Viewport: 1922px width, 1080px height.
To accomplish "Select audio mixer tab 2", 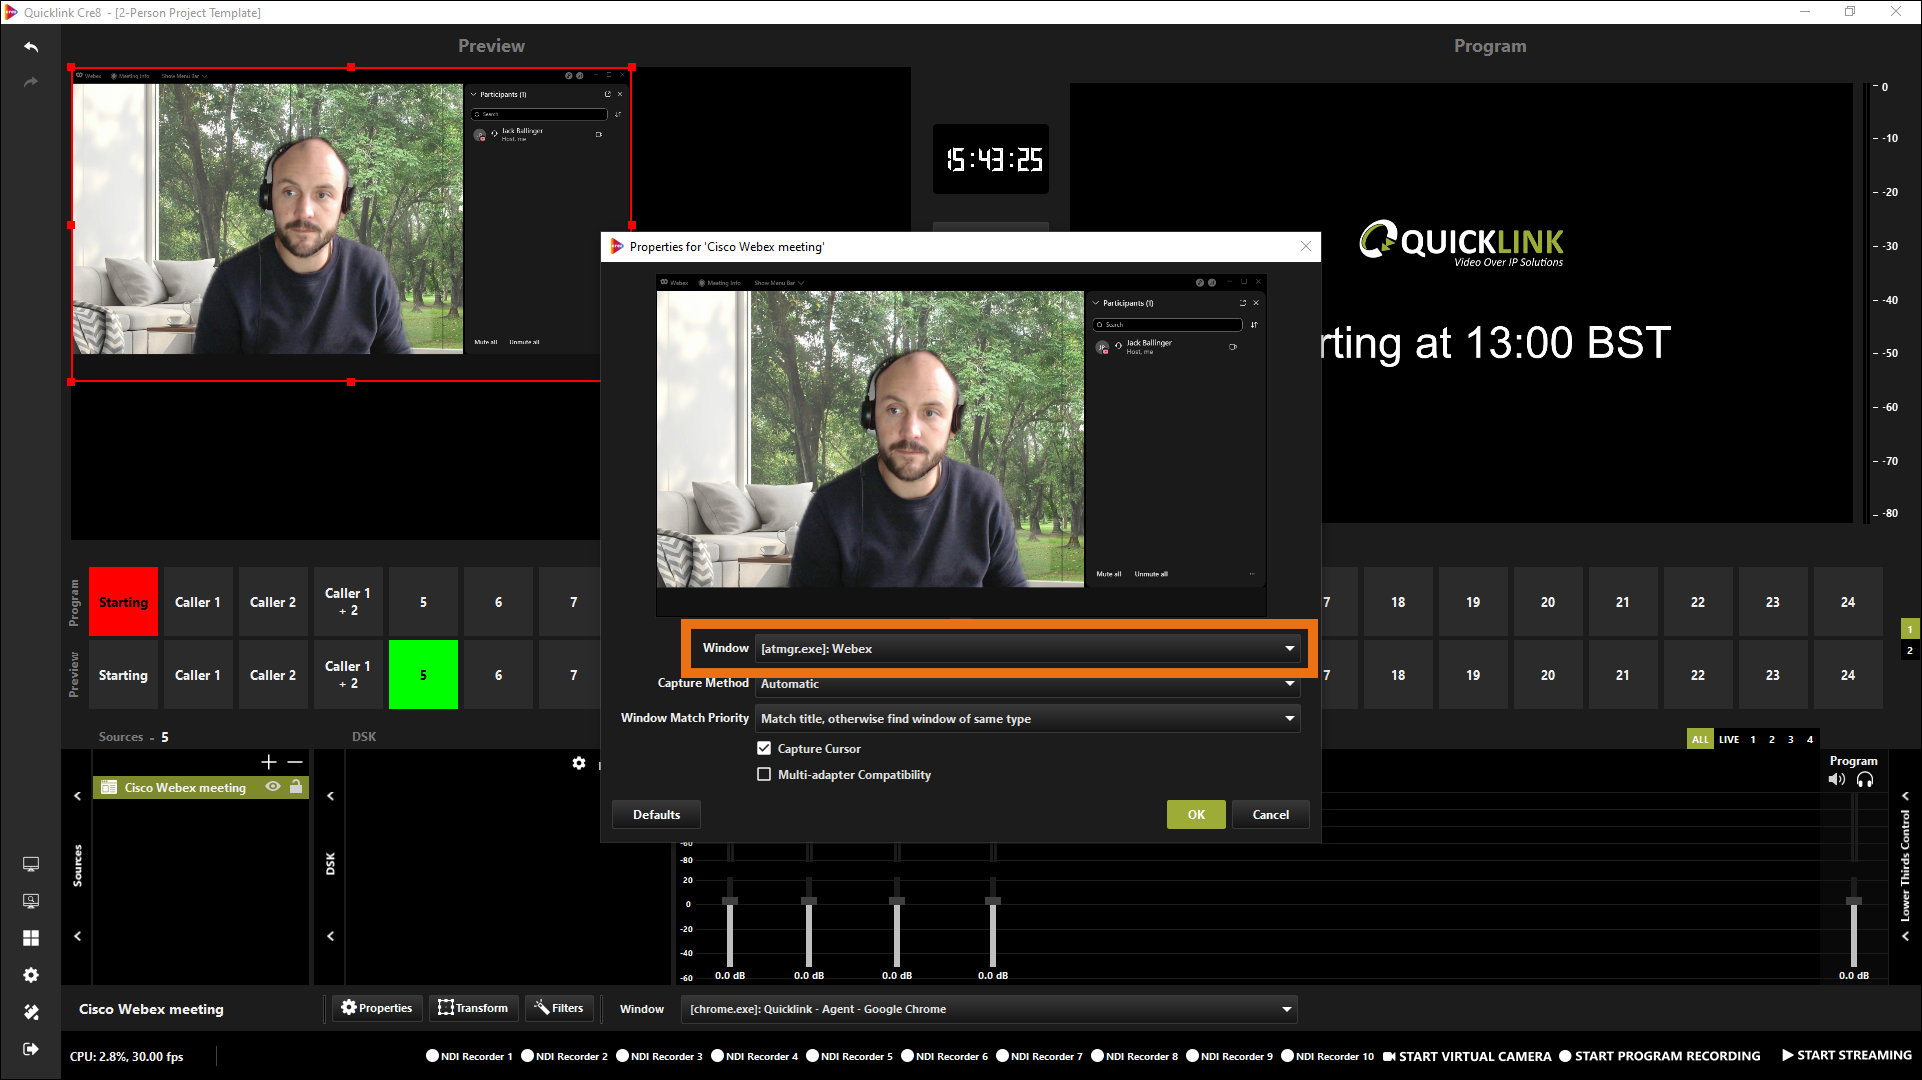I will pyautogui.click(x=1772, y=740).
